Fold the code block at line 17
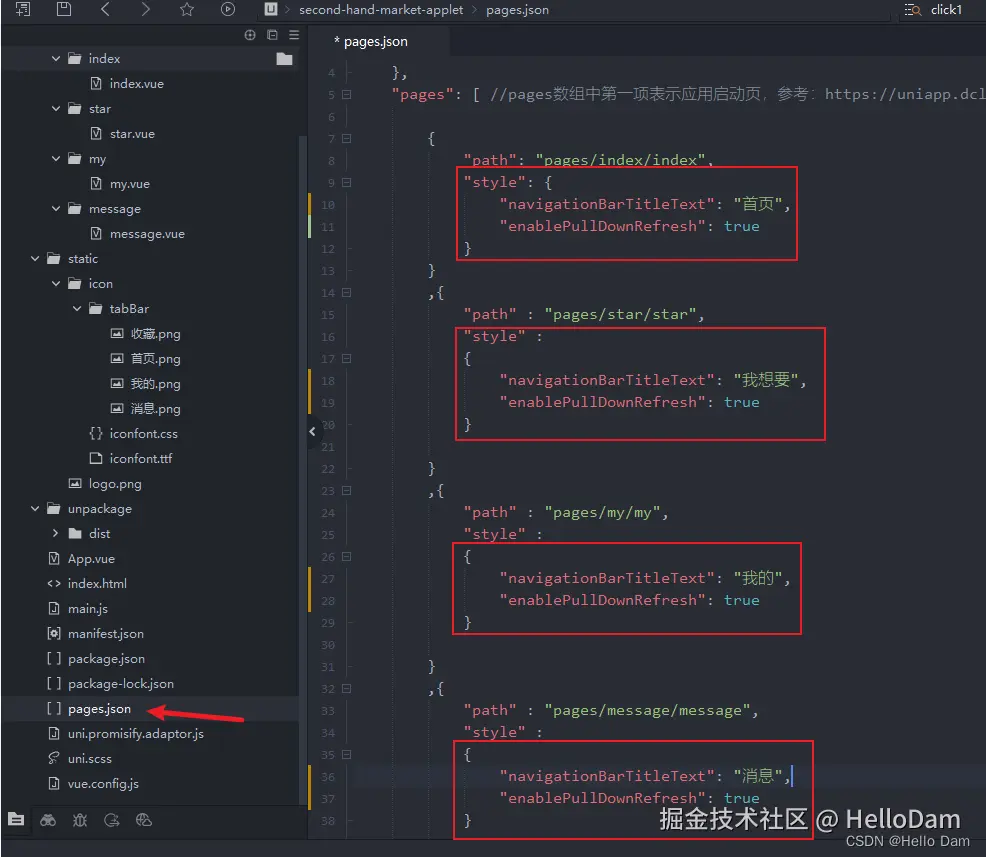The width and height of the screenshot is (986, 857). click(x=346, y=358)
